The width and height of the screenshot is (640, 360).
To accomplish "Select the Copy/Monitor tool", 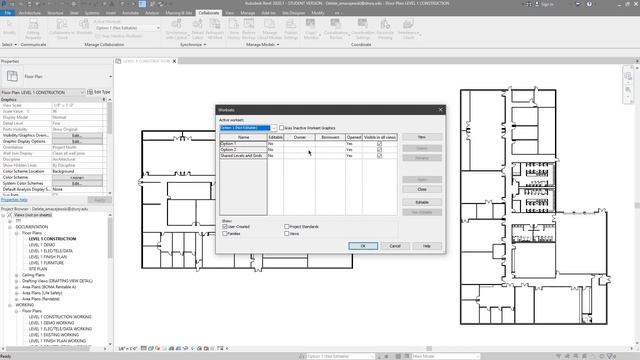I will click(311, 29).
